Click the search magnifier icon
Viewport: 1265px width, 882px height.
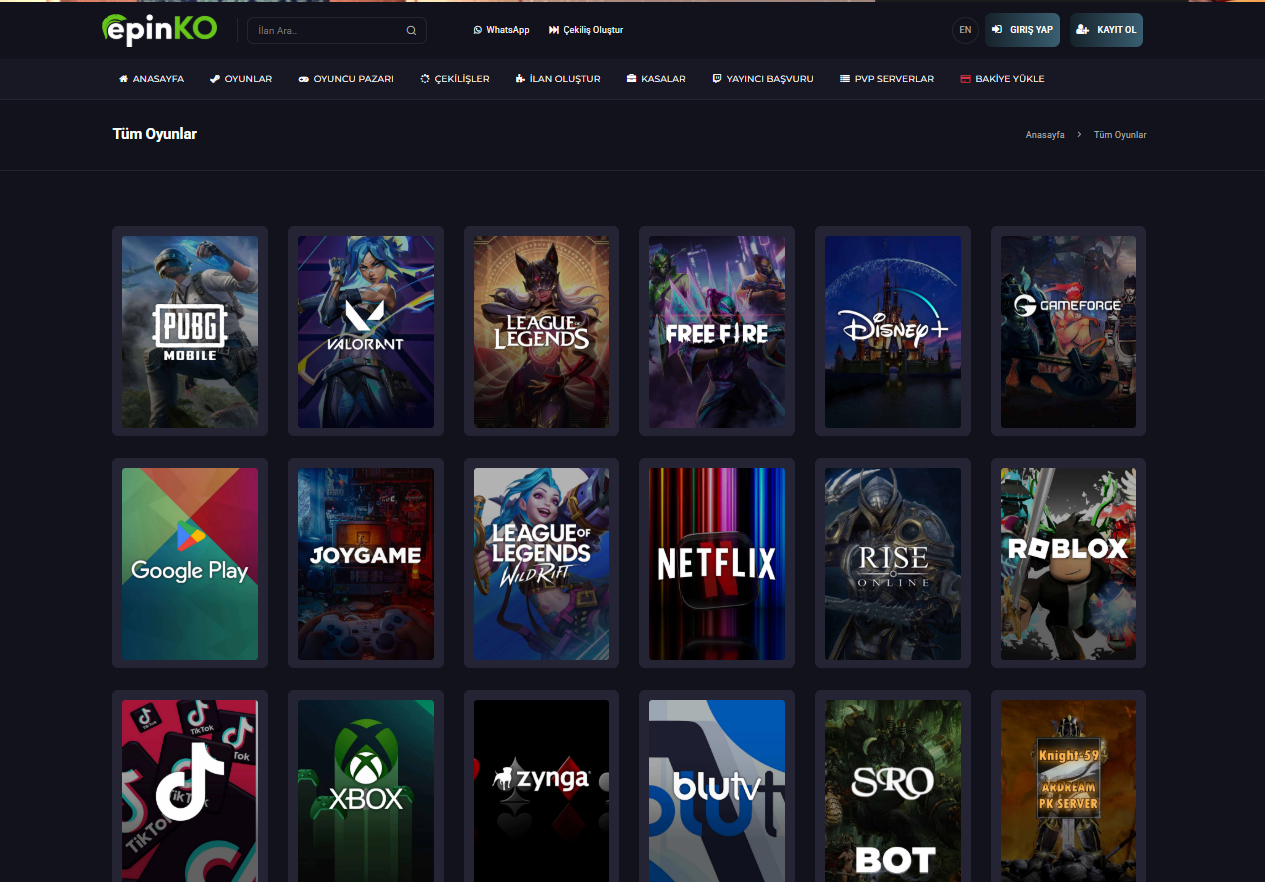(411, 31)
